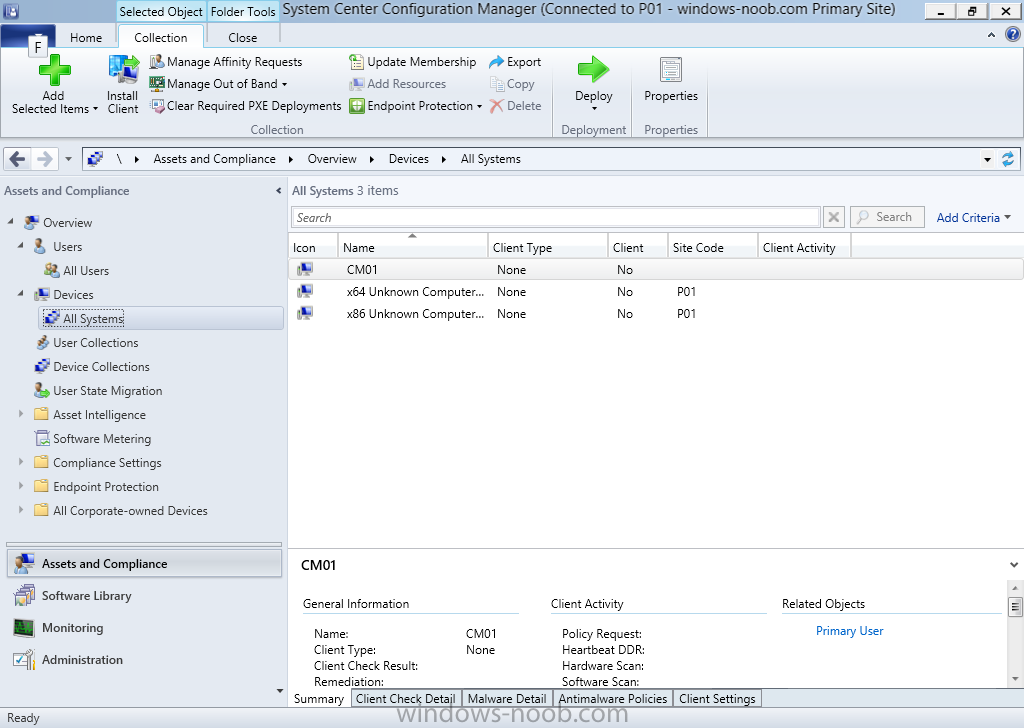This screenshot has width=1024, height=728.
Task: Go back with the navigation back arrow
Action: (18, 159)
